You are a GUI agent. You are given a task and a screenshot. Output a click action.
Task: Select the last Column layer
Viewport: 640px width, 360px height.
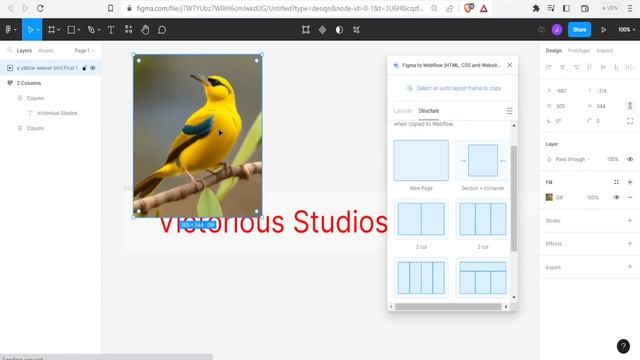click(x=35, y=128)
